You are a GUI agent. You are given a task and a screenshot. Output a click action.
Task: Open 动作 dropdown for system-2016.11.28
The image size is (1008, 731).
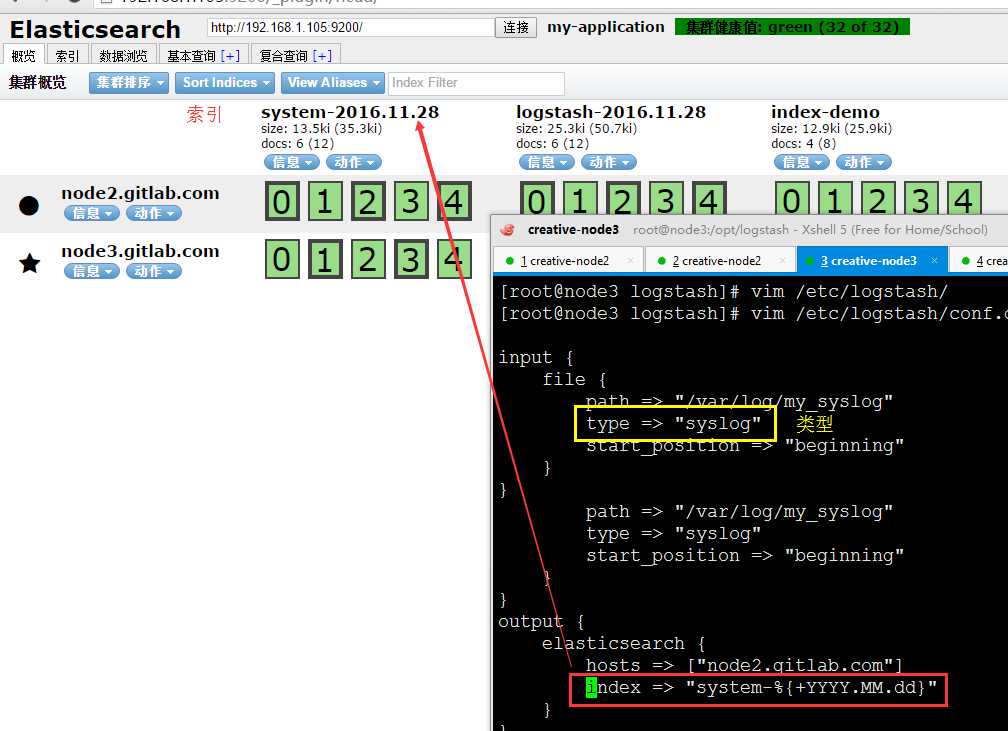(354, 162)
